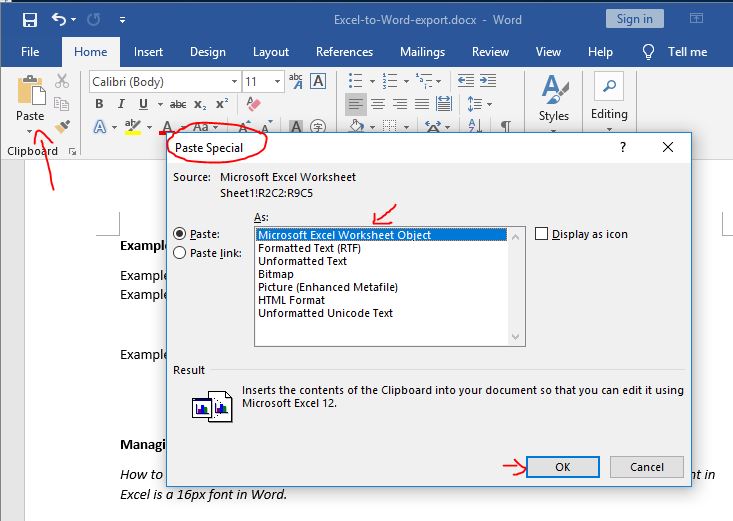Click the Character Shading icon

295,126
